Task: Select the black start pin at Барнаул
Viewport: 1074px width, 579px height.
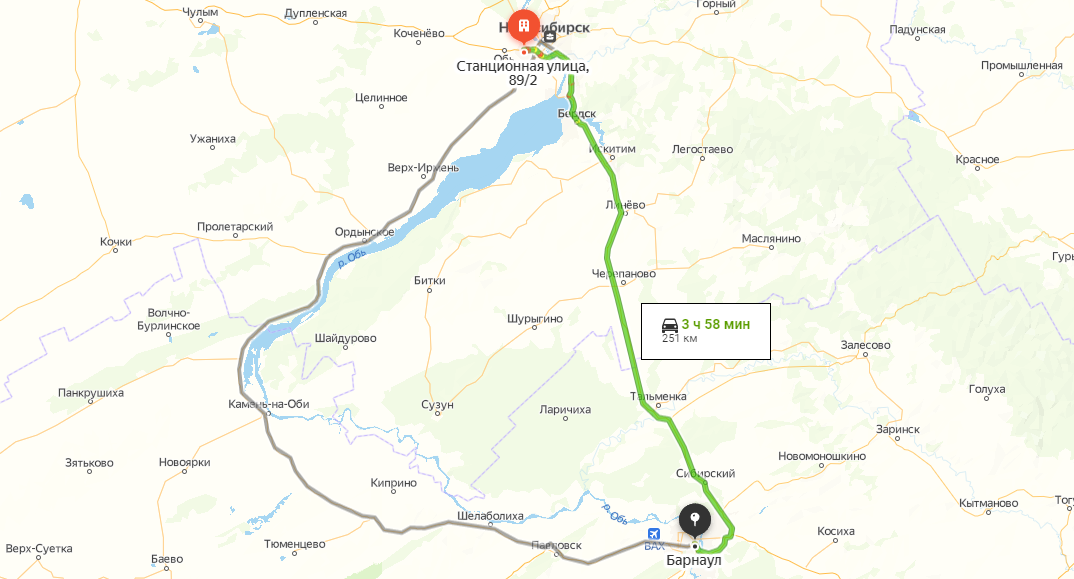Action: (x=695, y=521)
